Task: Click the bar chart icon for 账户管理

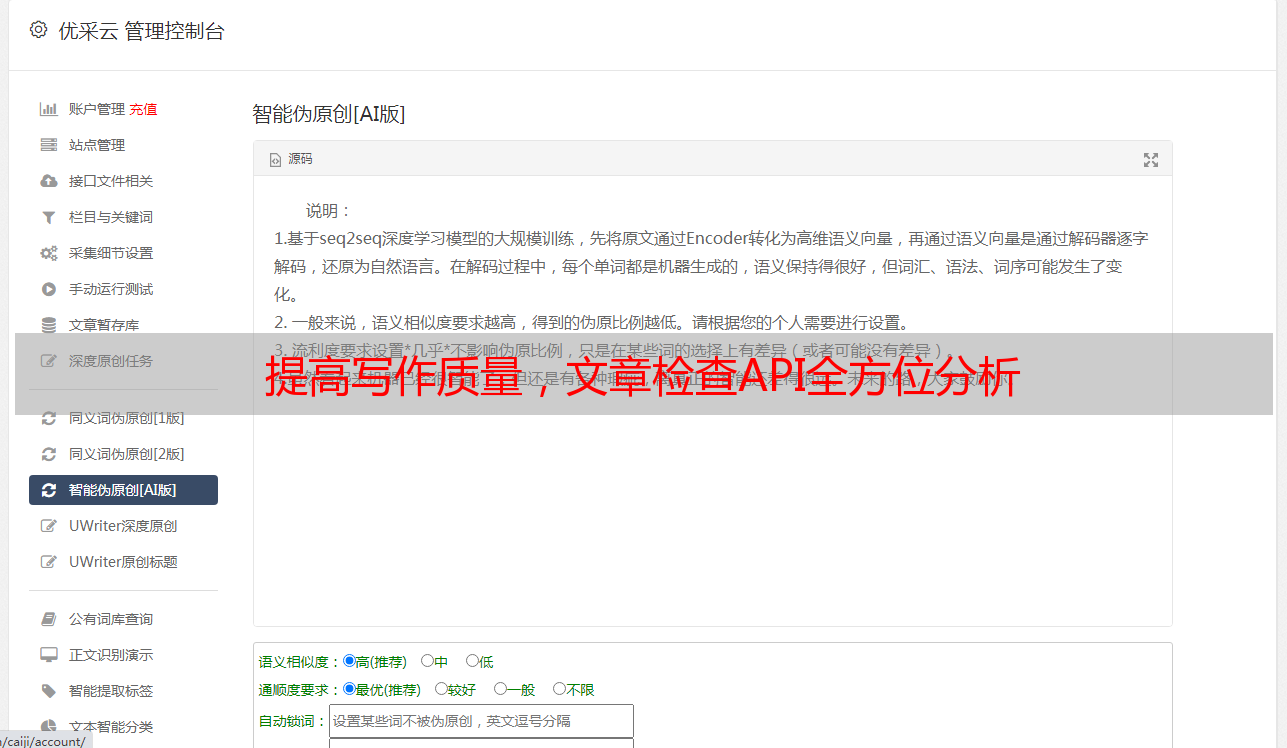Action: coord(48,109)
